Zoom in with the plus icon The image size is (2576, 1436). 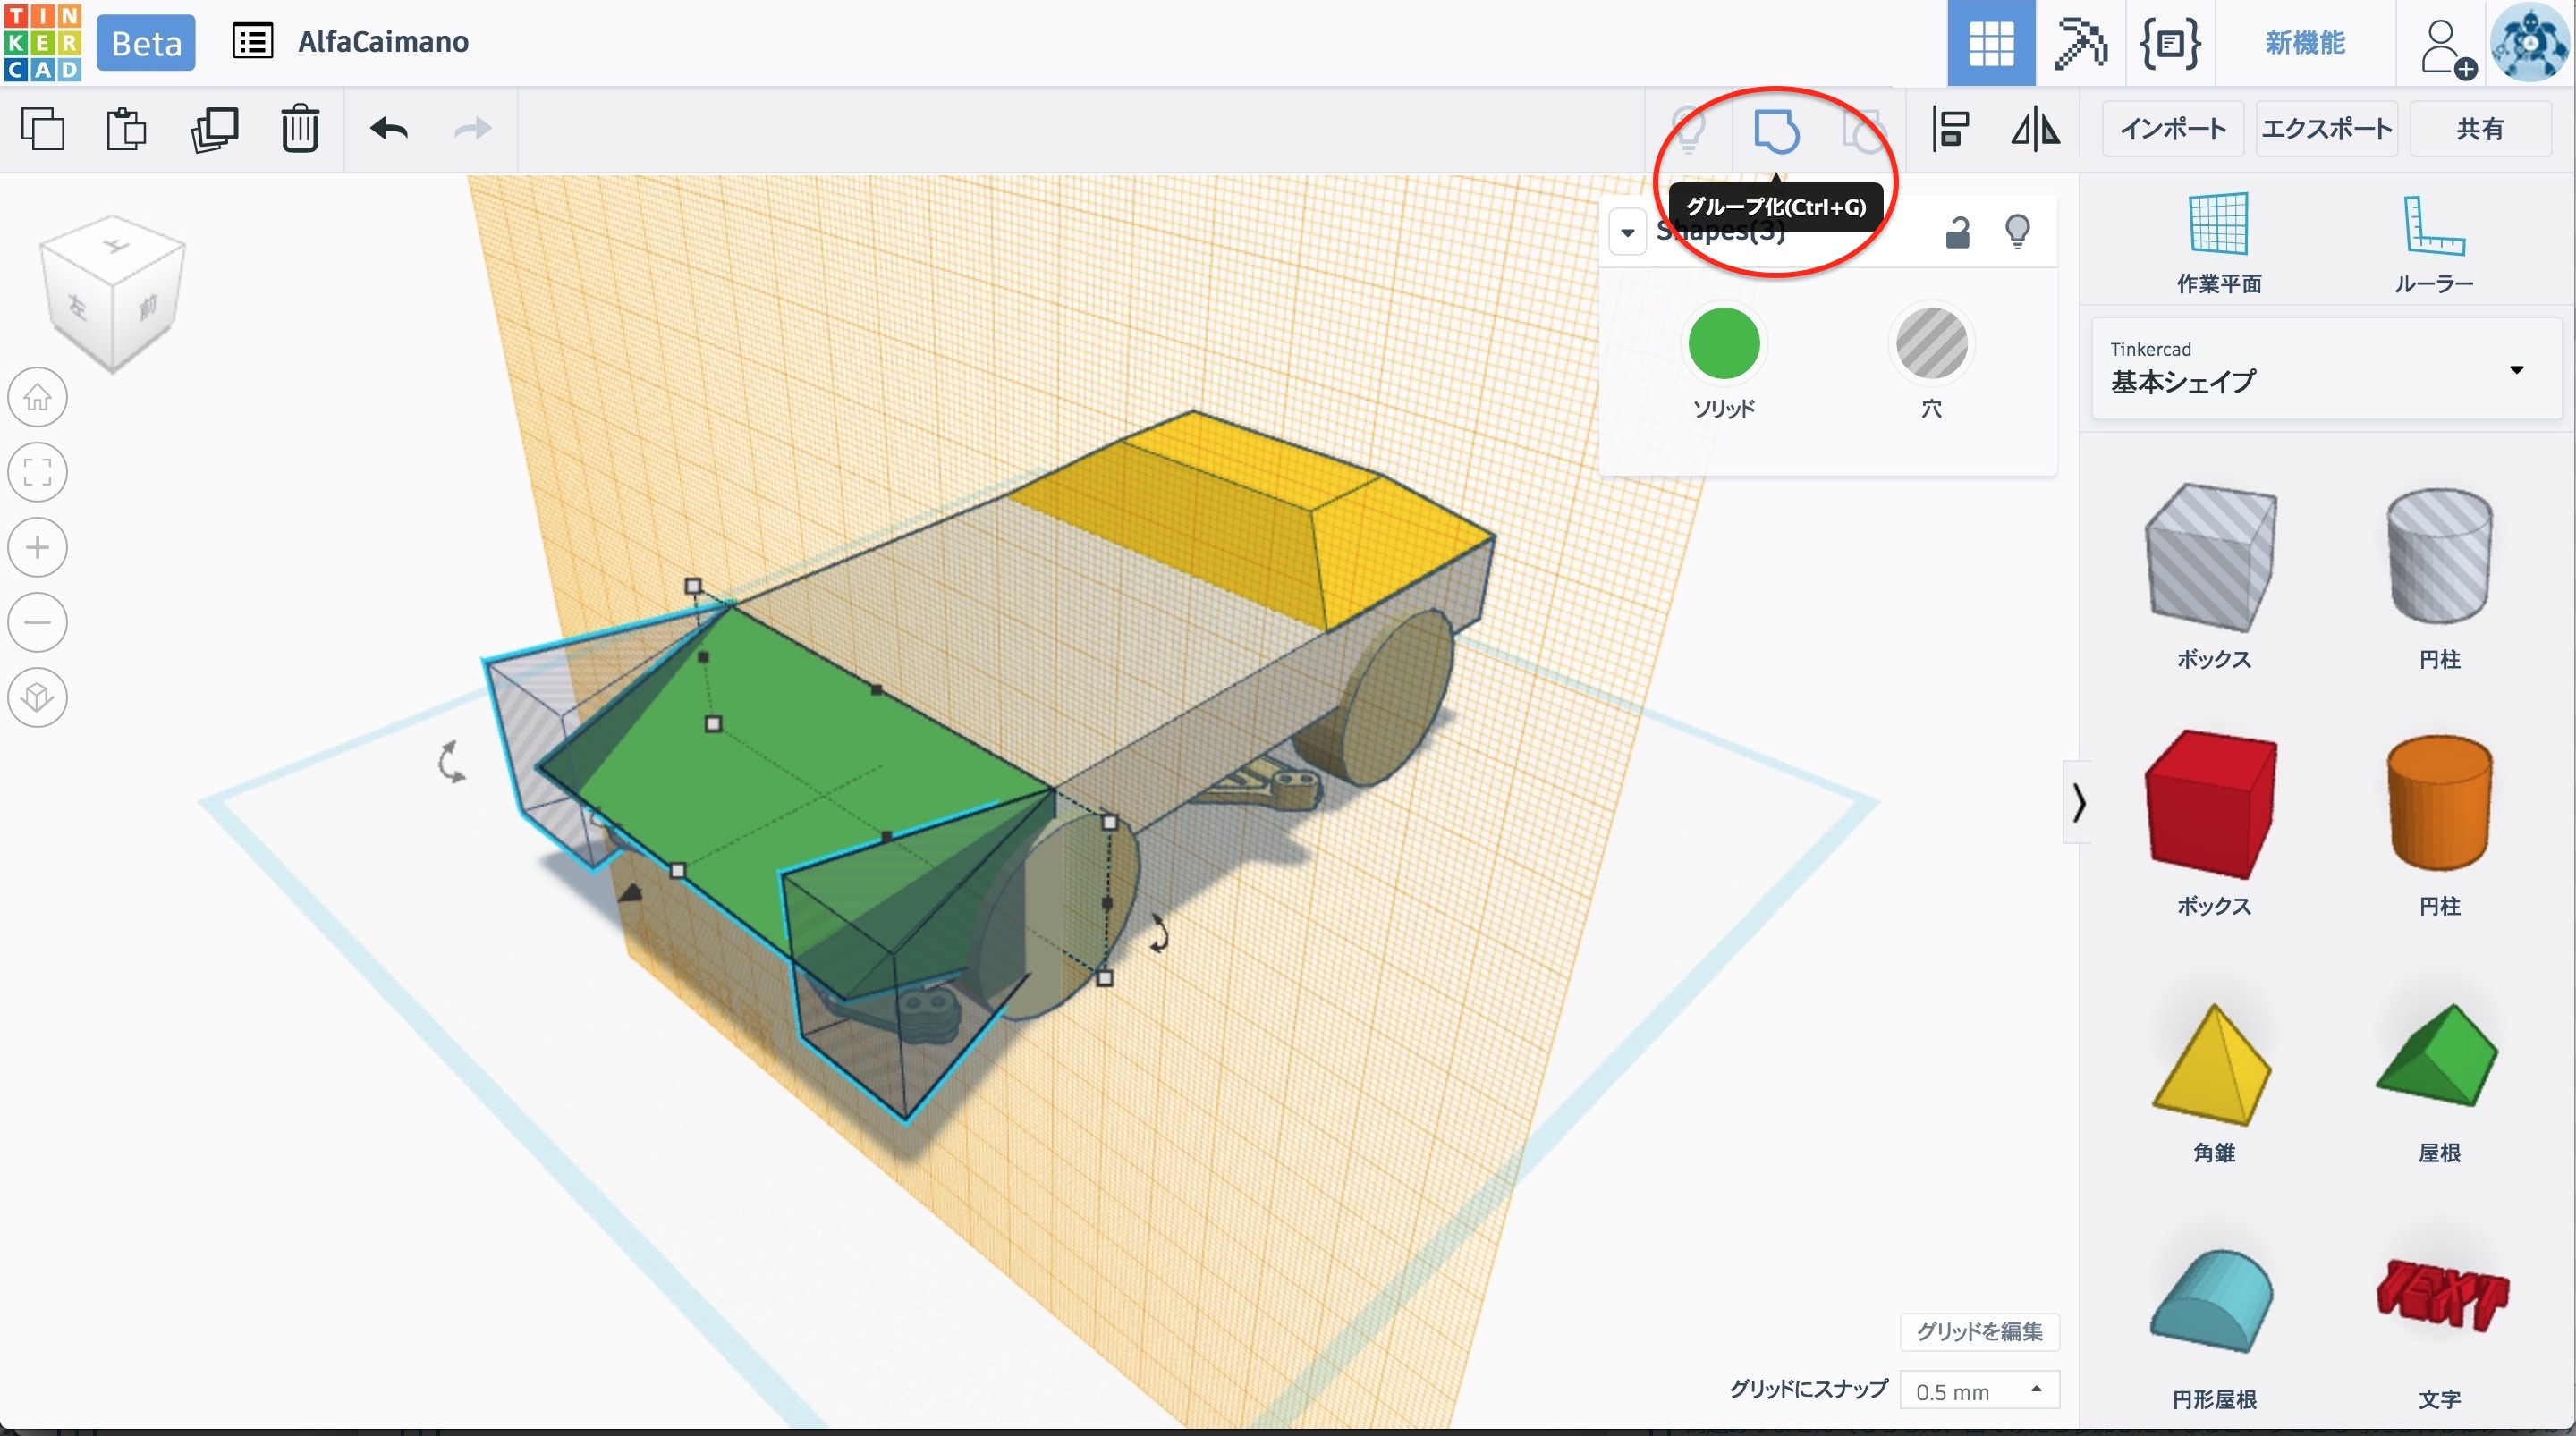[38, 548]
